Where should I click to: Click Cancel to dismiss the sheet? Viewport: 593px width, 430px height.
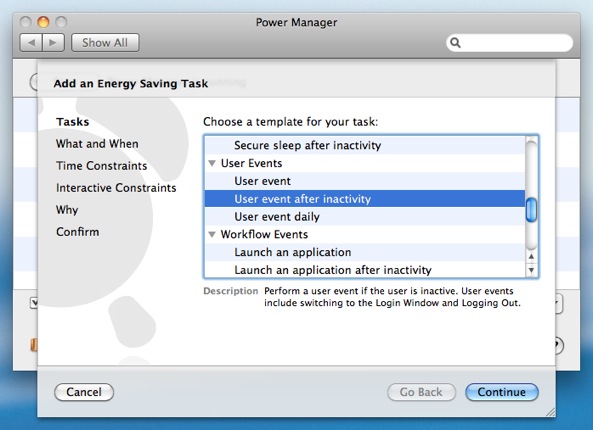[x=84, y=392]
